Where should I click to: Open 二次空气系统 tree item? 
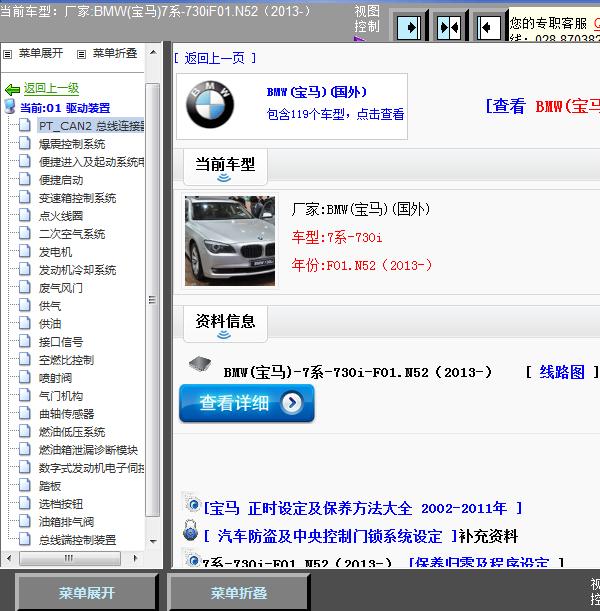[x=72, y=234]
